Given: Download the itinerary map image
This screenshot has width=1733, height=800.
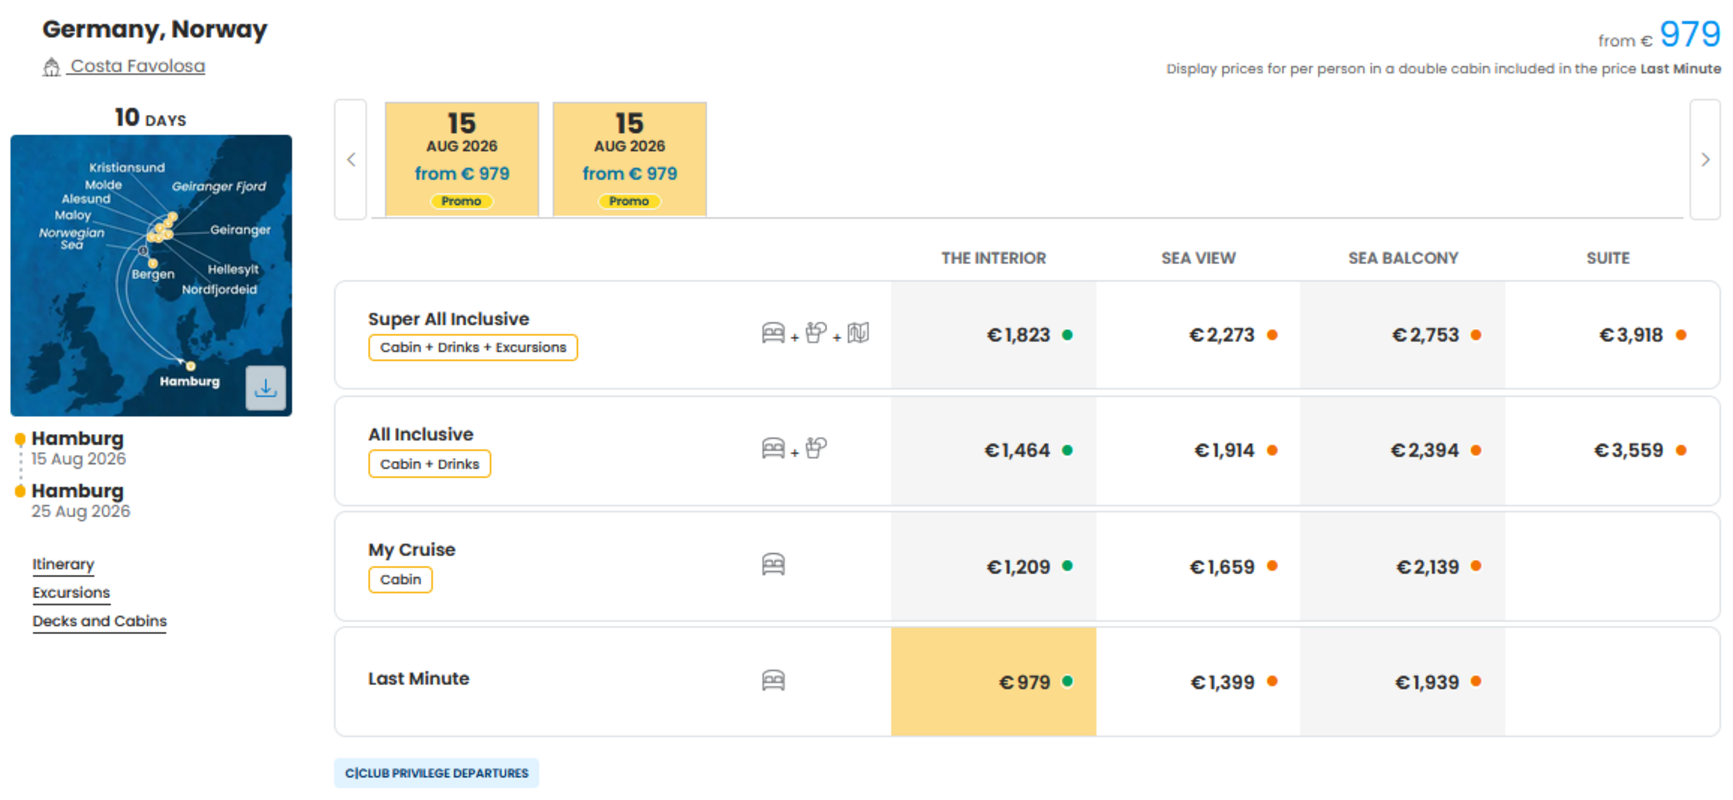Looking at the screenshot, I should pyautogui.click(x=265, y=388).
